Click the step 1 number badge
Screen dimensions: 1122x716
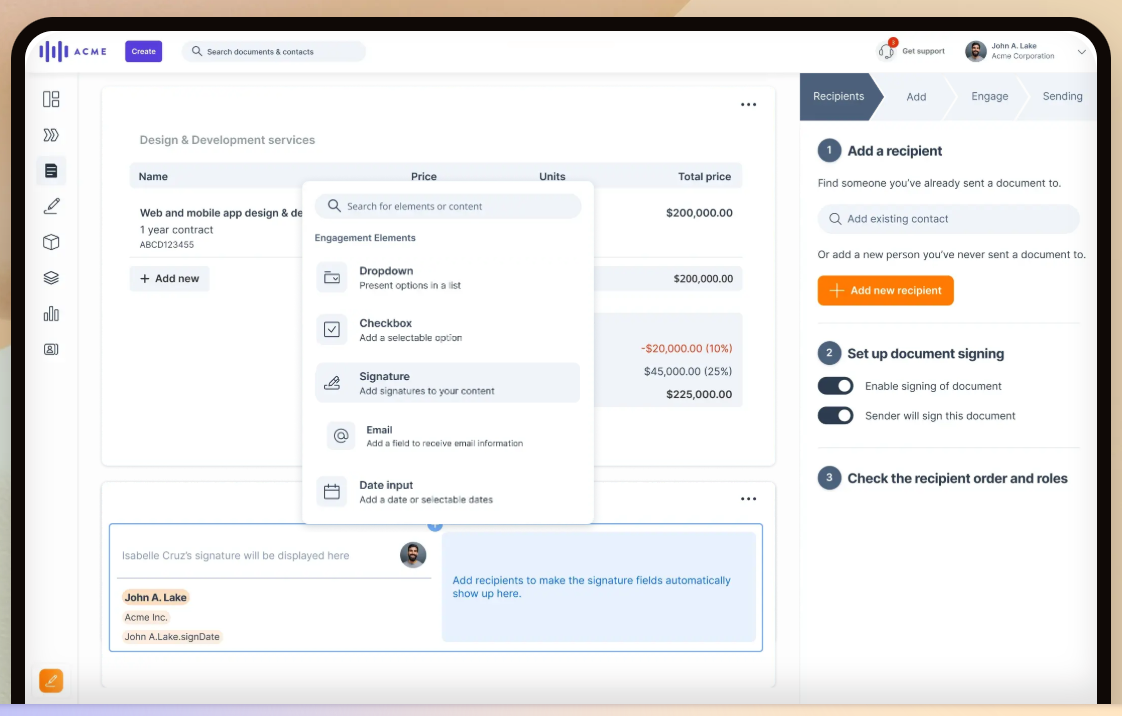point(829,150)
